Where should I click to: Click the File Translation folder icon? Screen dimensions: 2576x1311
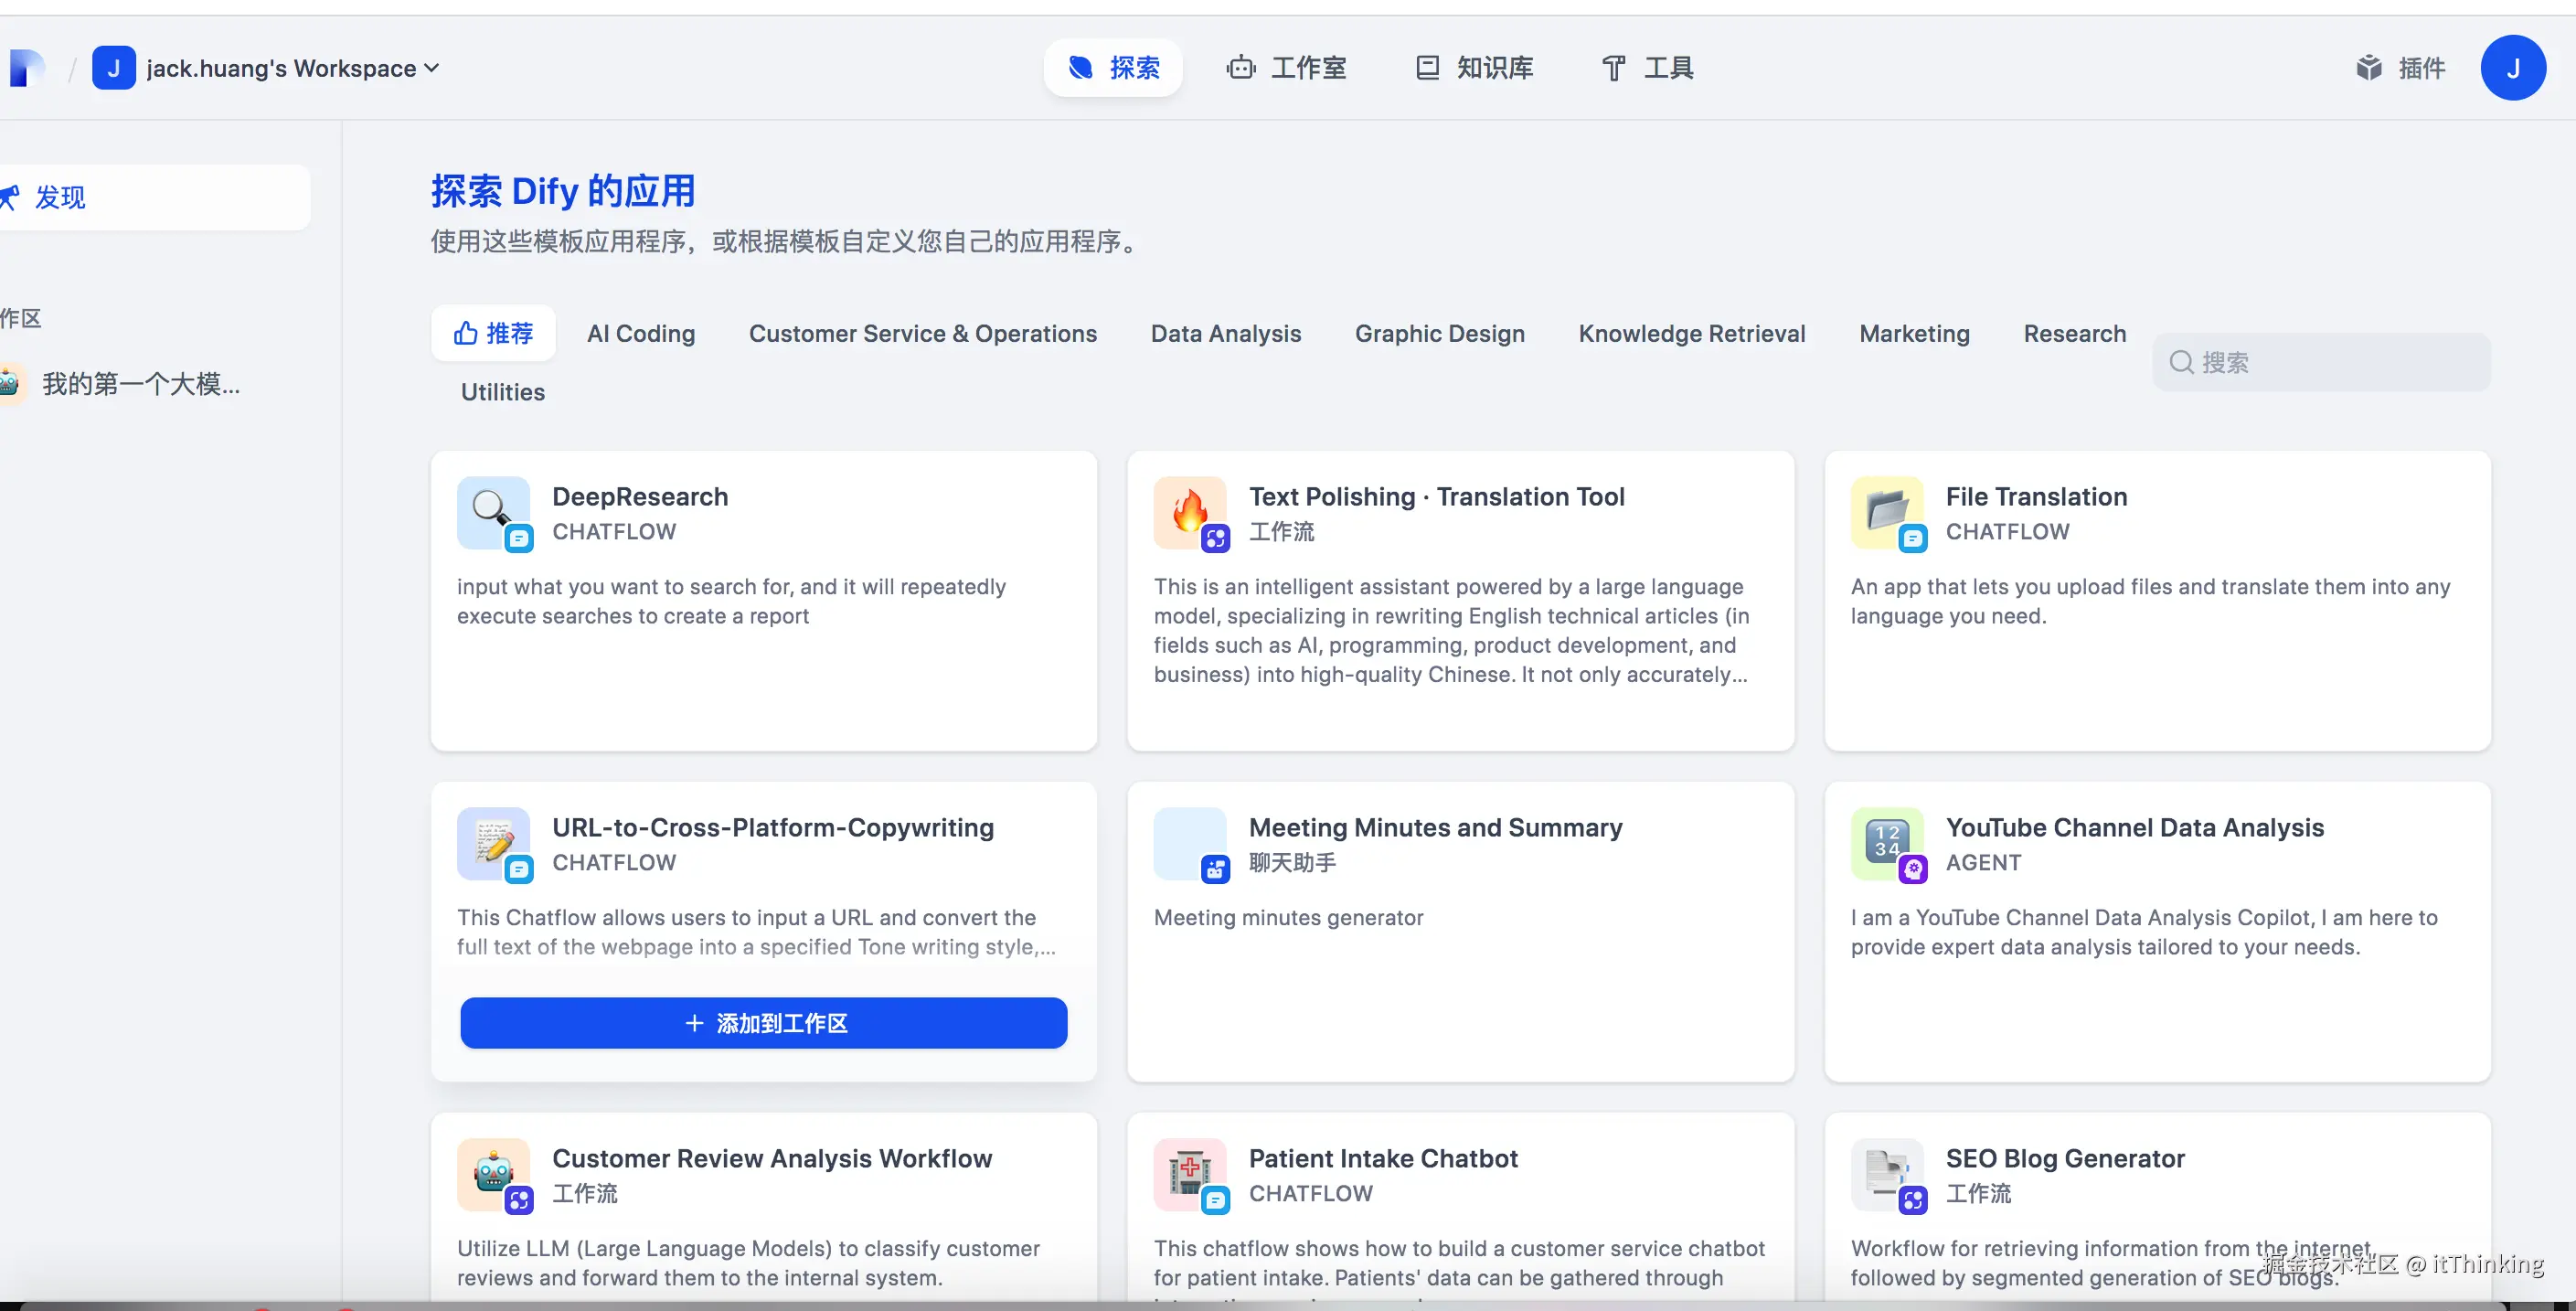1886,511
